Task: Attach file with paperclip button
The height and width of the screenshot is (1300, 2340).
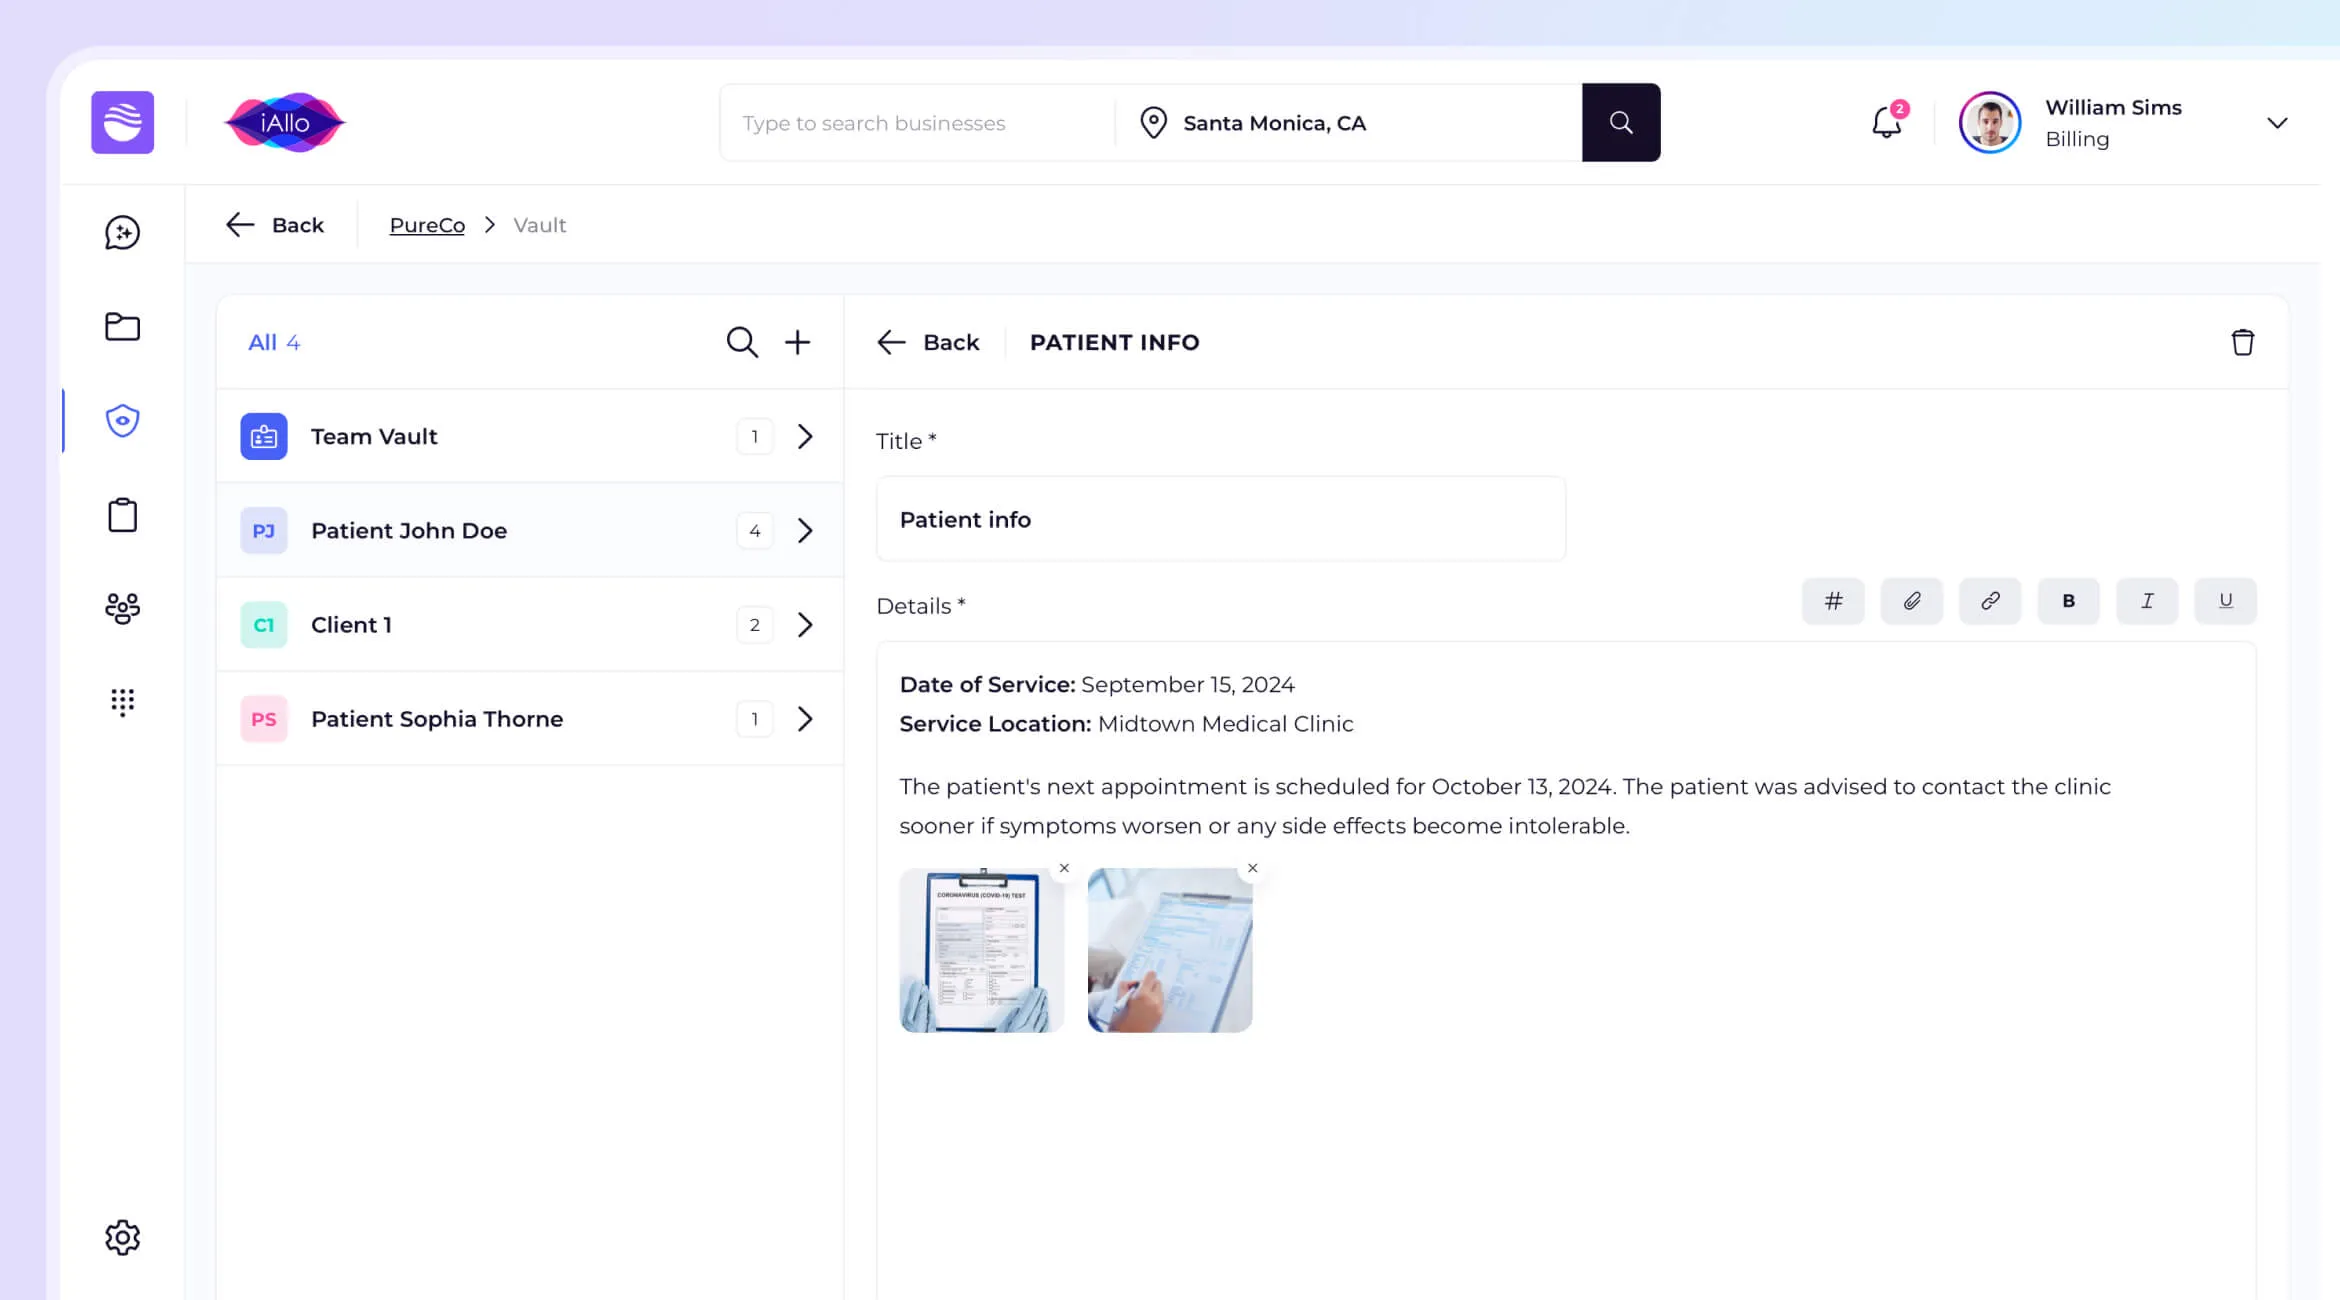Action: (x=1911, y=600)
